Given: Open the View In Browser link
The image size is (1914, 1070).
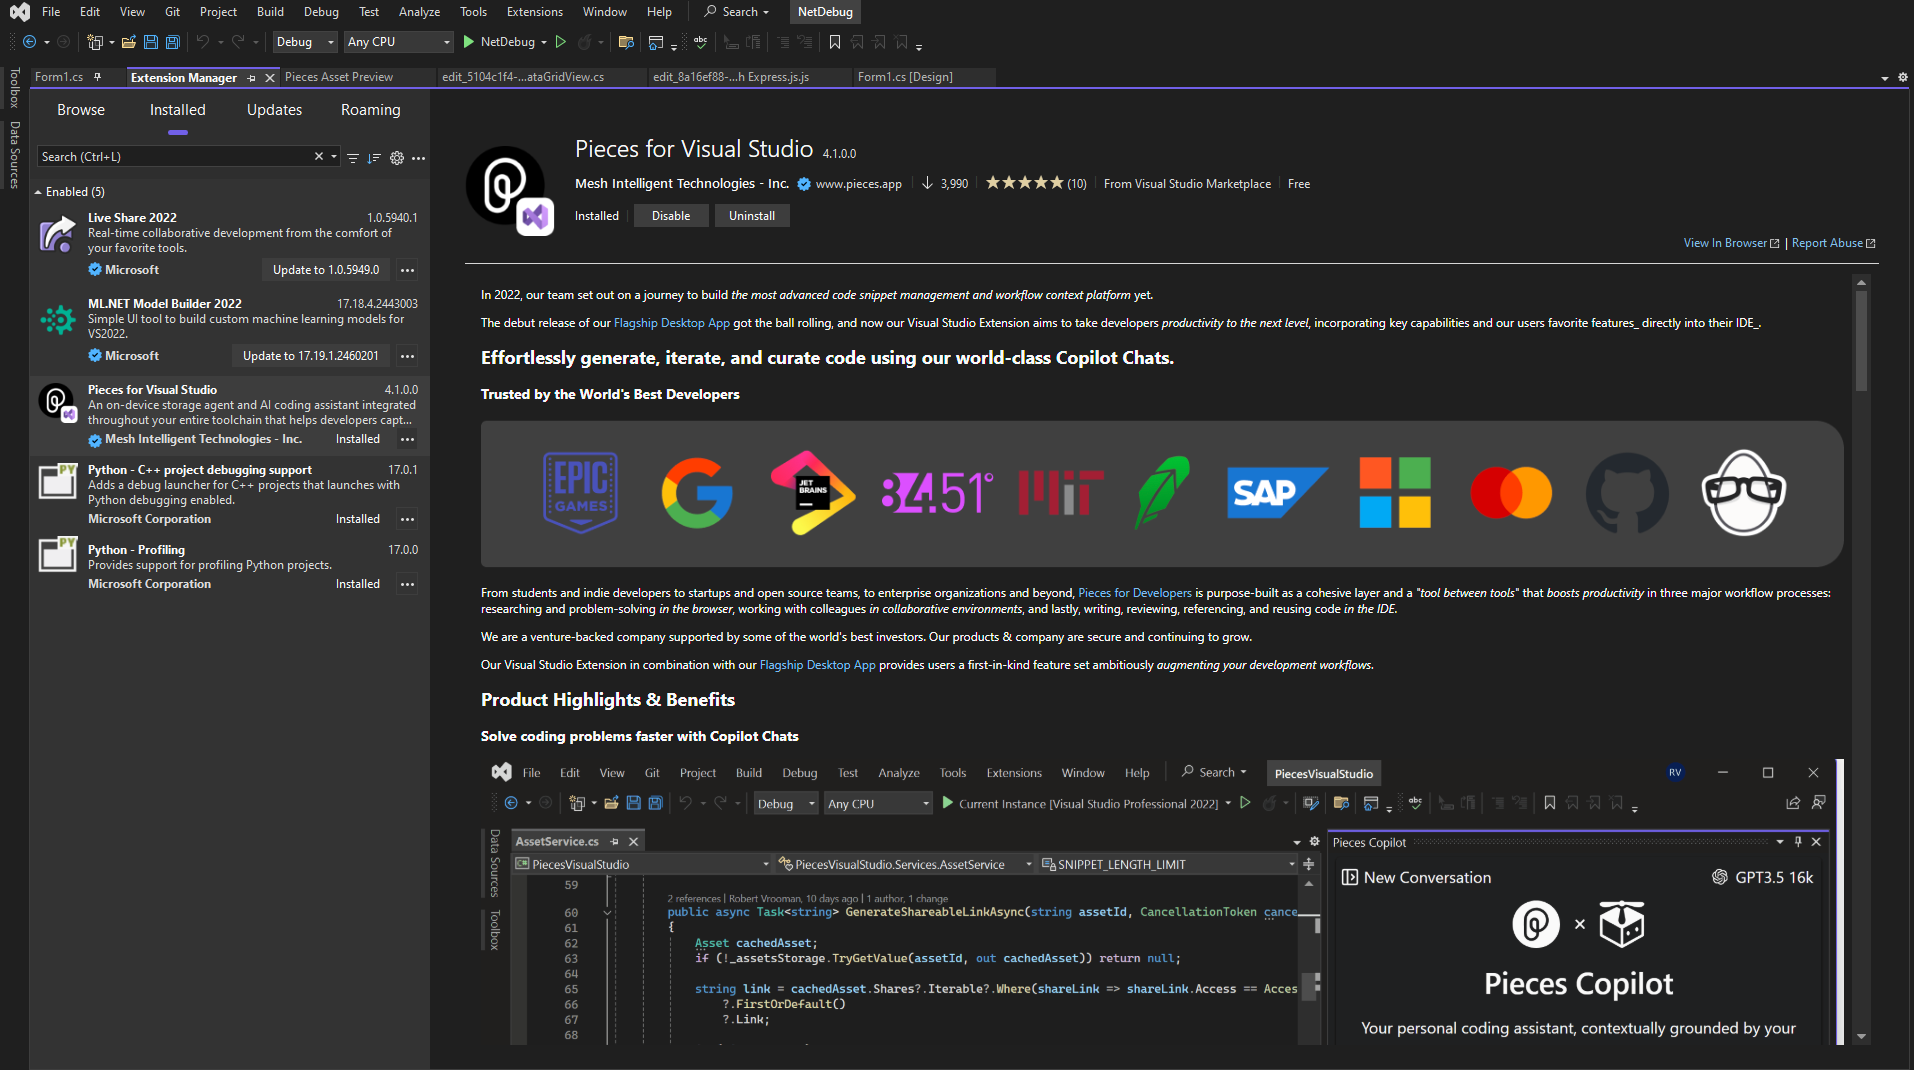Looking at the screenshot, I should point(1731,243).
